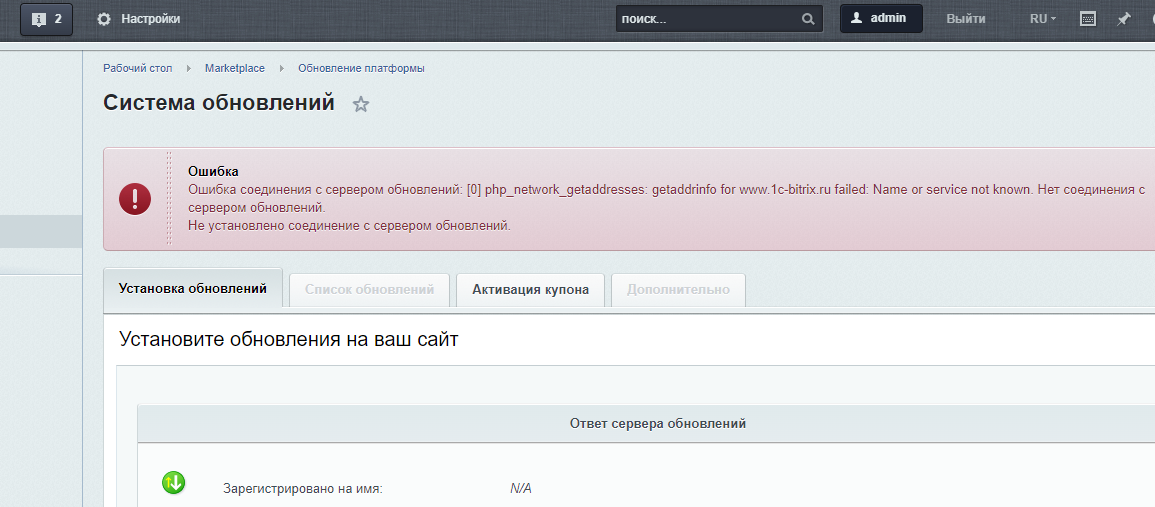The height and width of the screenshot is (507, 1155).
Task: Click the green update arrows icon
Action: (174, 483)
